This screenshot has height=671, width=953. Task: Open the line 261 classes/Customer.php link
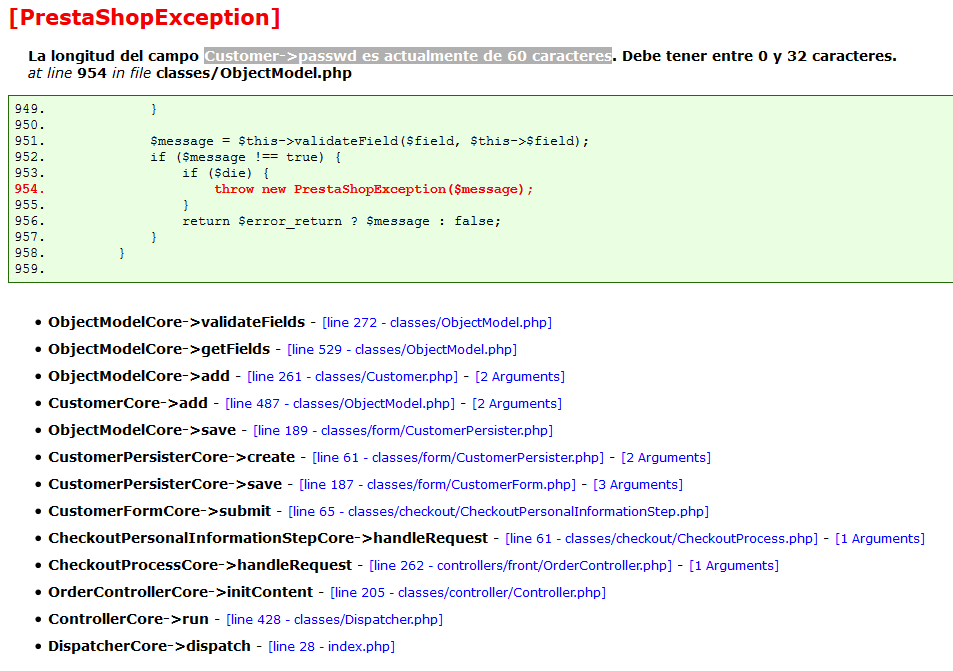[353, 377]
